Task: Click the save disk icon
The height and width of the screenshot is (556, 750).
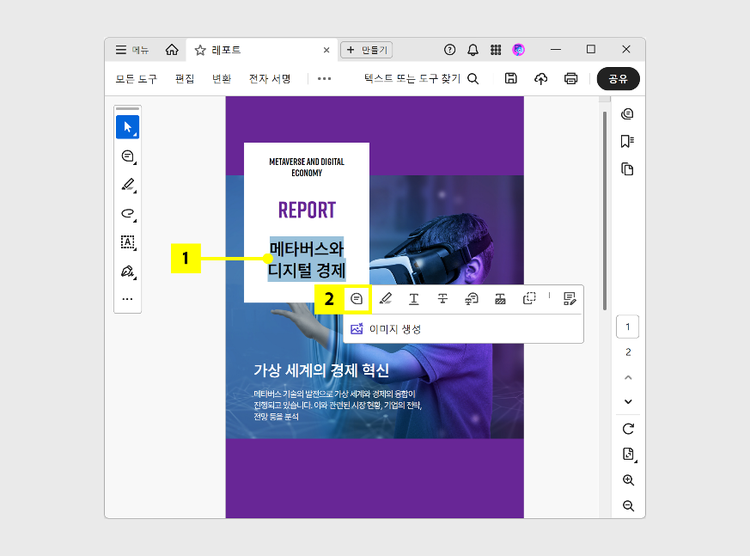Action: [x=511, y=79]
